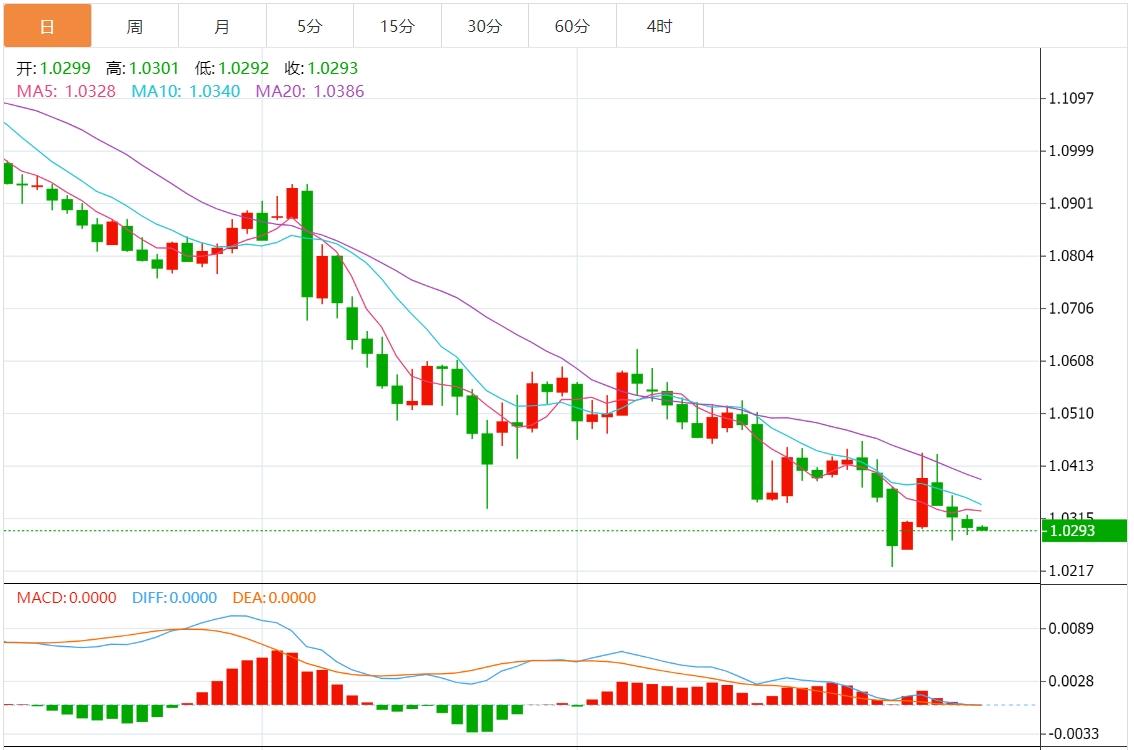Image resolution: width=1134 pixels, height=750 pixels.
Task: Select the 15分 timeframe tab
Action: (397, 26)
